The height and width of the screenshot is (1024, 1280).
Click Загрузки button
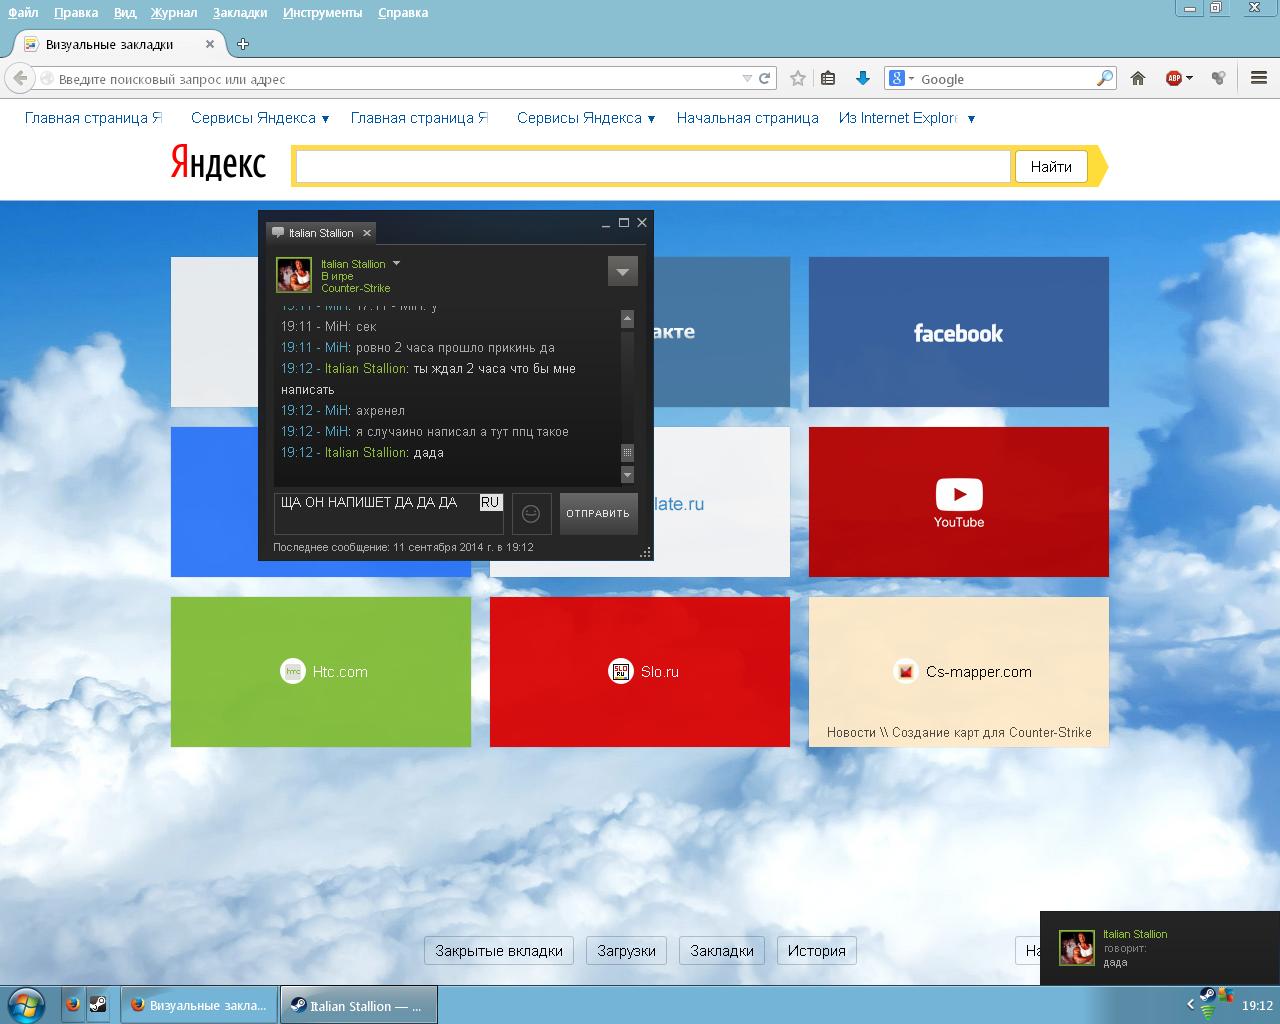click(x=626, y=951)
